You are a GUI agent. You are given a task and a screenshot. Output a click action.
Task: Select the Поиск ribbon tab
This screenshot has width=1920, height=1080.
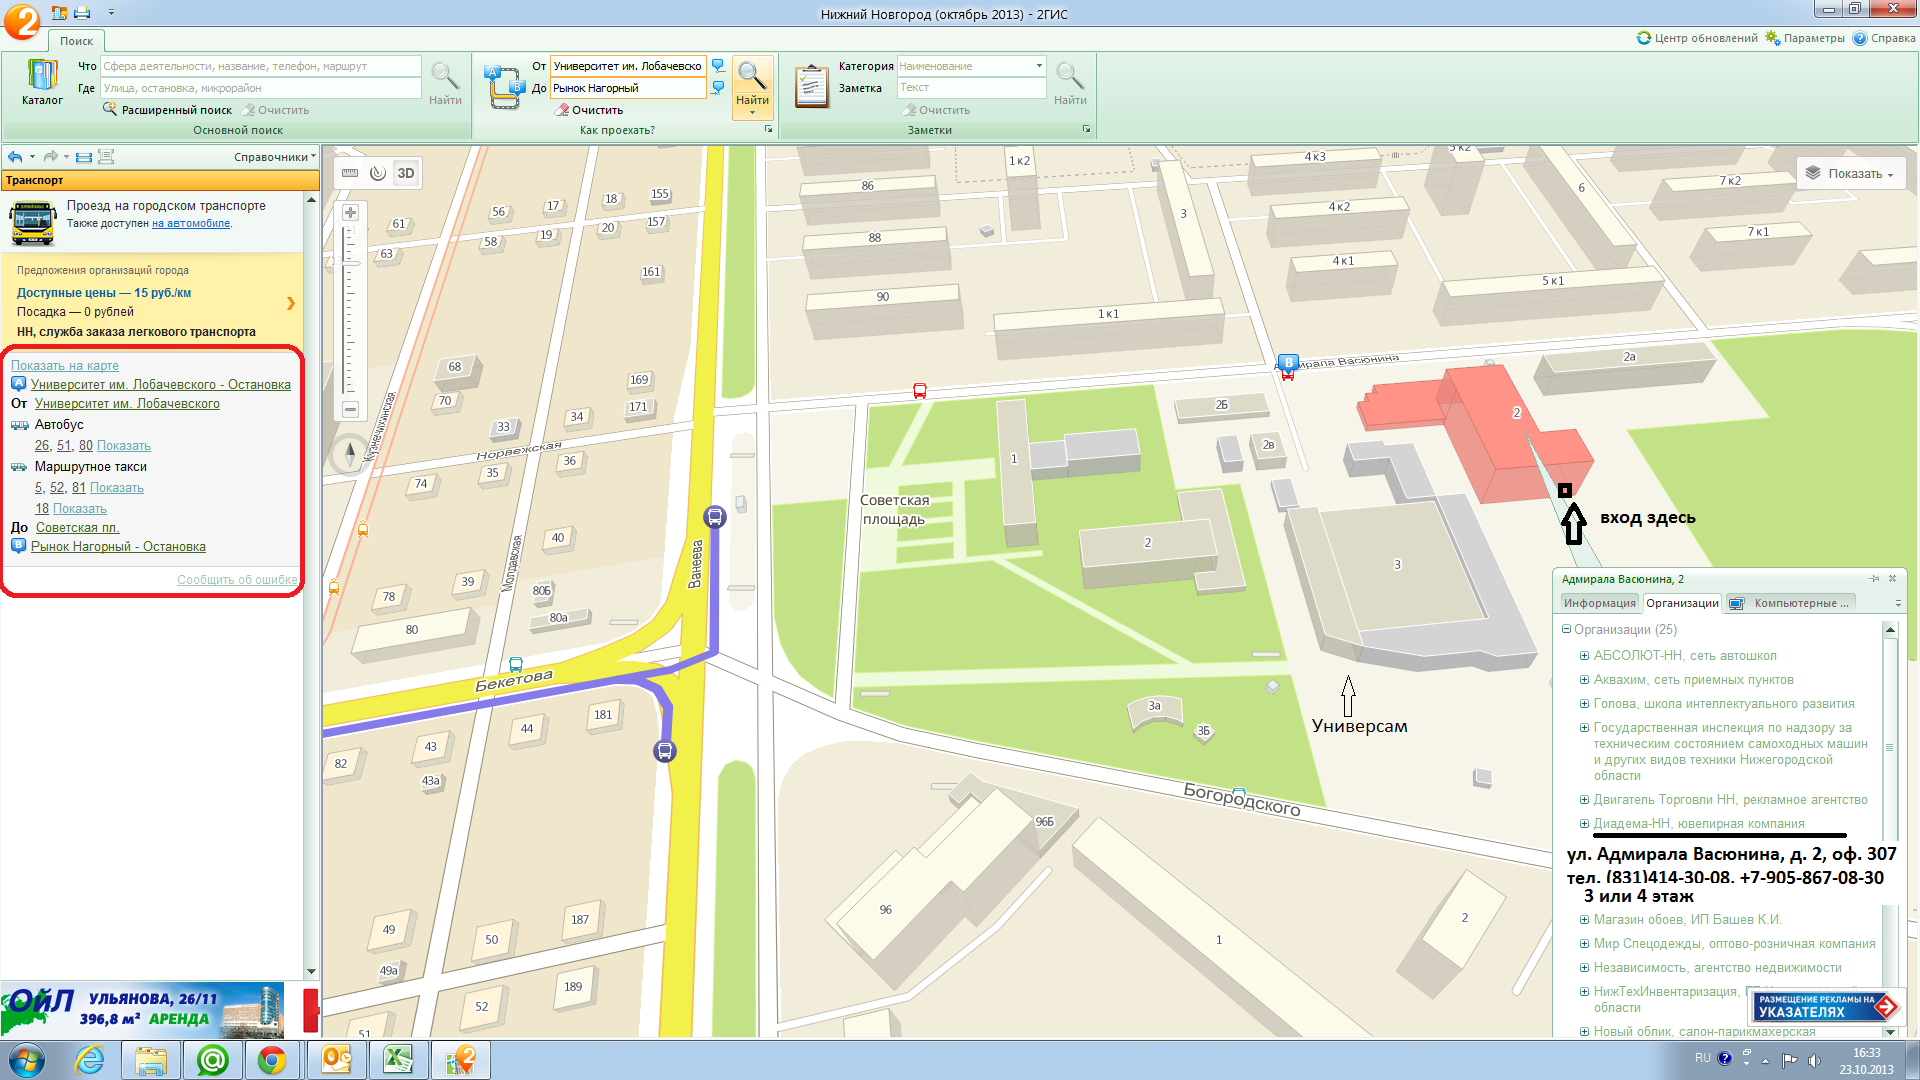click(76, 41)
